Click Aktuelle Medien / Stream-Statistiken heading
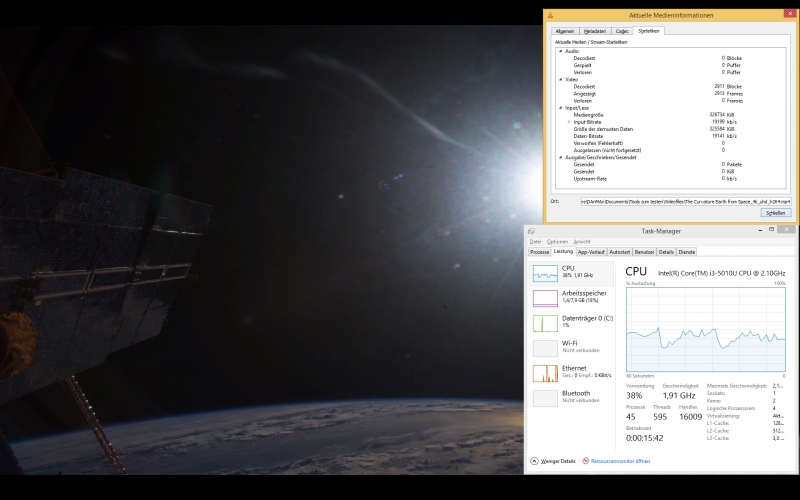Viewport: 800px width, 500px height. [591, 42]
